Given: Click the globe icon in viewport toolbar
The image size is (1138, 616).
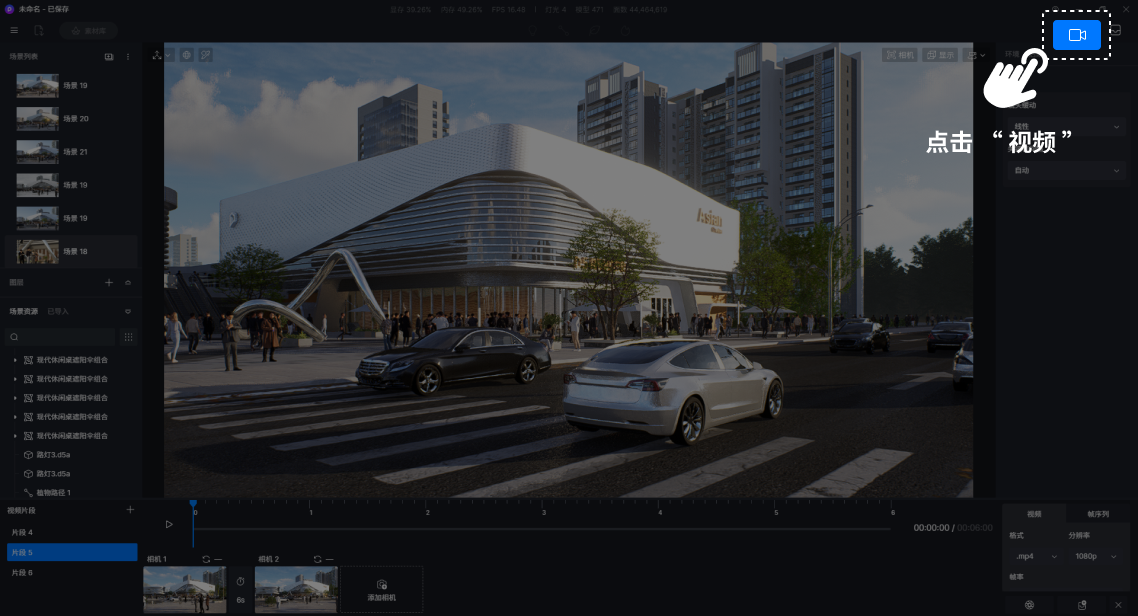Looking at the screenshot, I should (x=186, y=55).
